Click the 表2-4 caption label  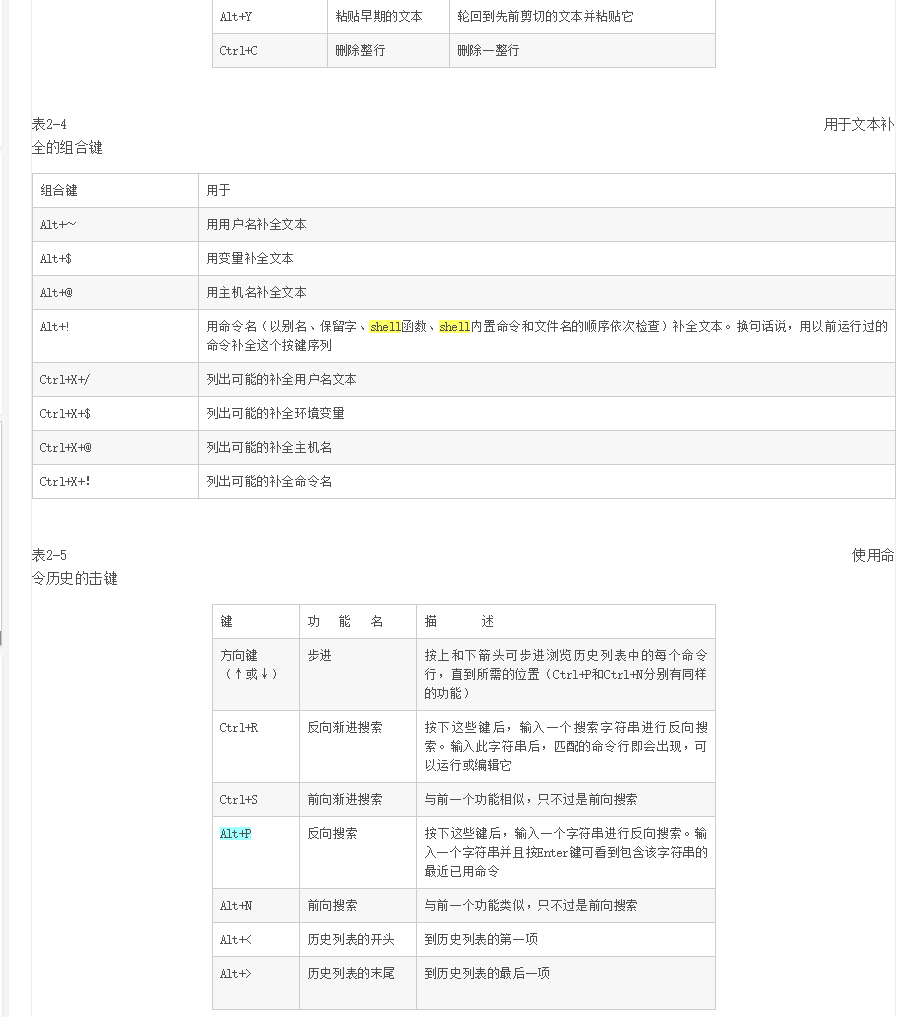[x=49, y=124]
